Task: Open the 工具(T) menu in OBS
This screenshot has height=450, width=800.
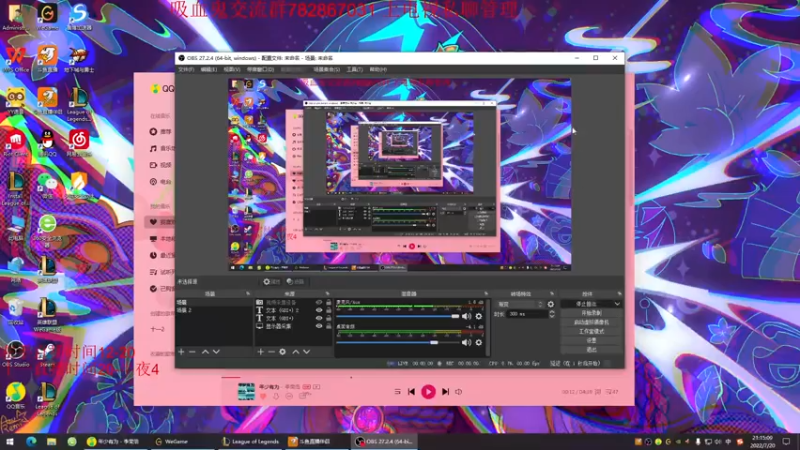Action: (355, 69)
